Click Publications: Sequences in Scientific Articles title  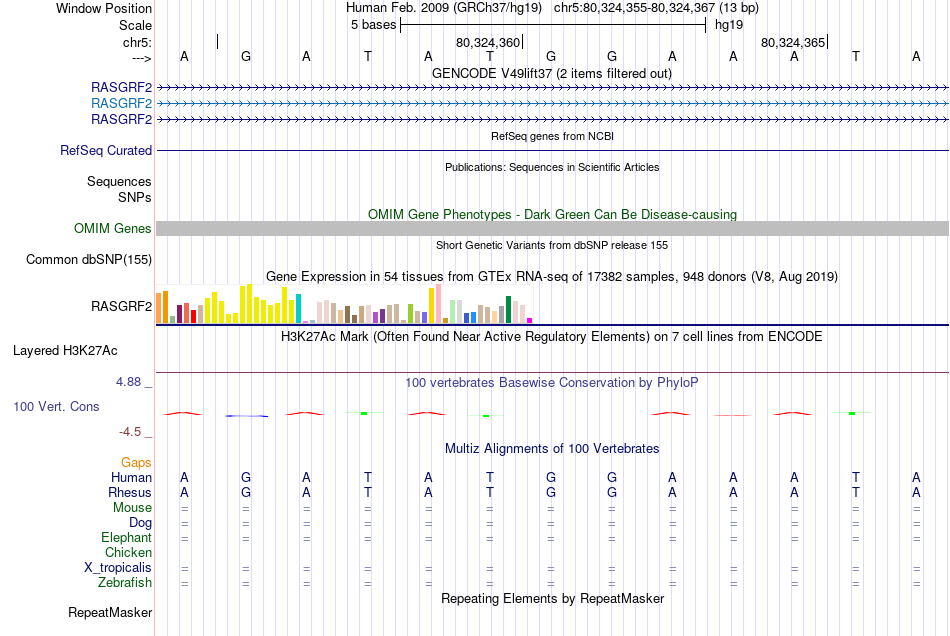552,167
